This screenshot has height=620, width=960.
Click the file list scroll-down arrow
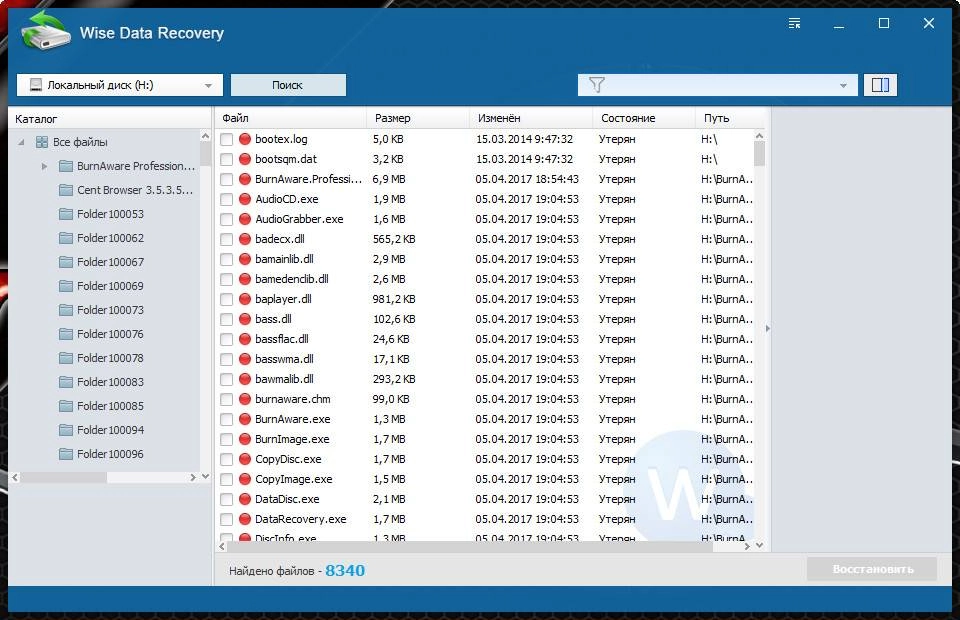(x=759, y=545)
